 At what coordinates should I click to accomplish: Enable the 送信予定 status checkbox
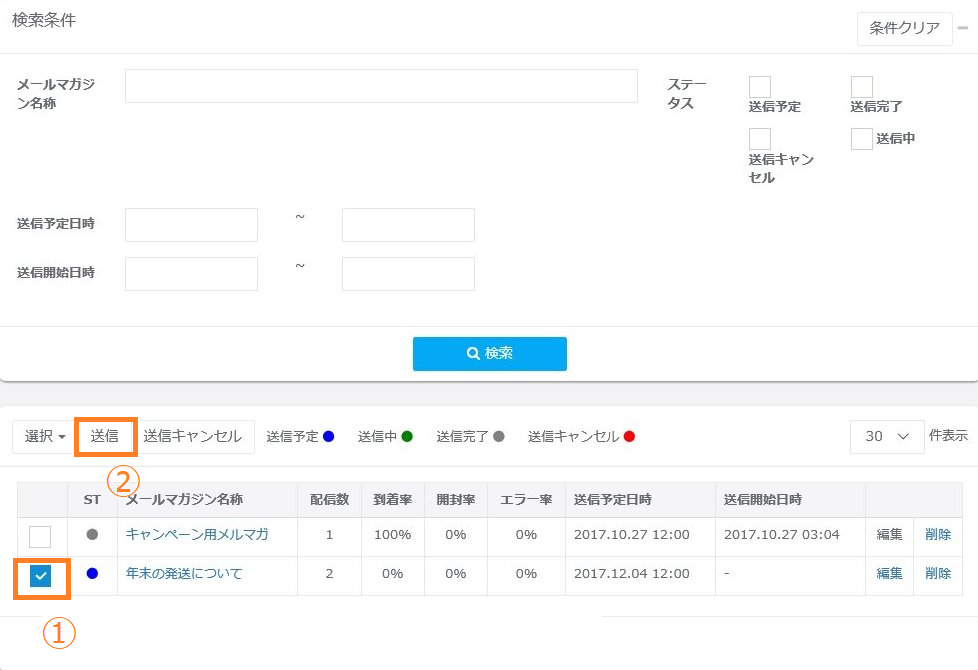tap(760, 87)
